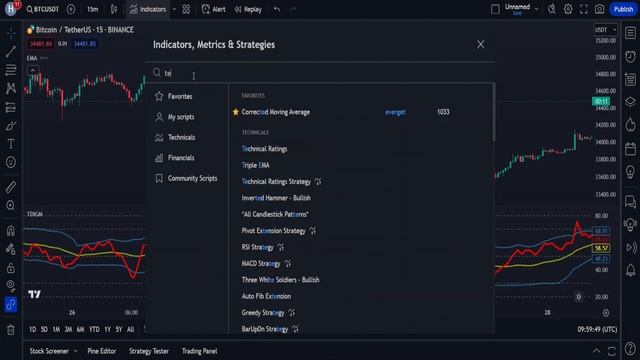The width and height of the screenshot is (640, 360).
Task: Open the emoji icons tool
Action: [11, 162]
